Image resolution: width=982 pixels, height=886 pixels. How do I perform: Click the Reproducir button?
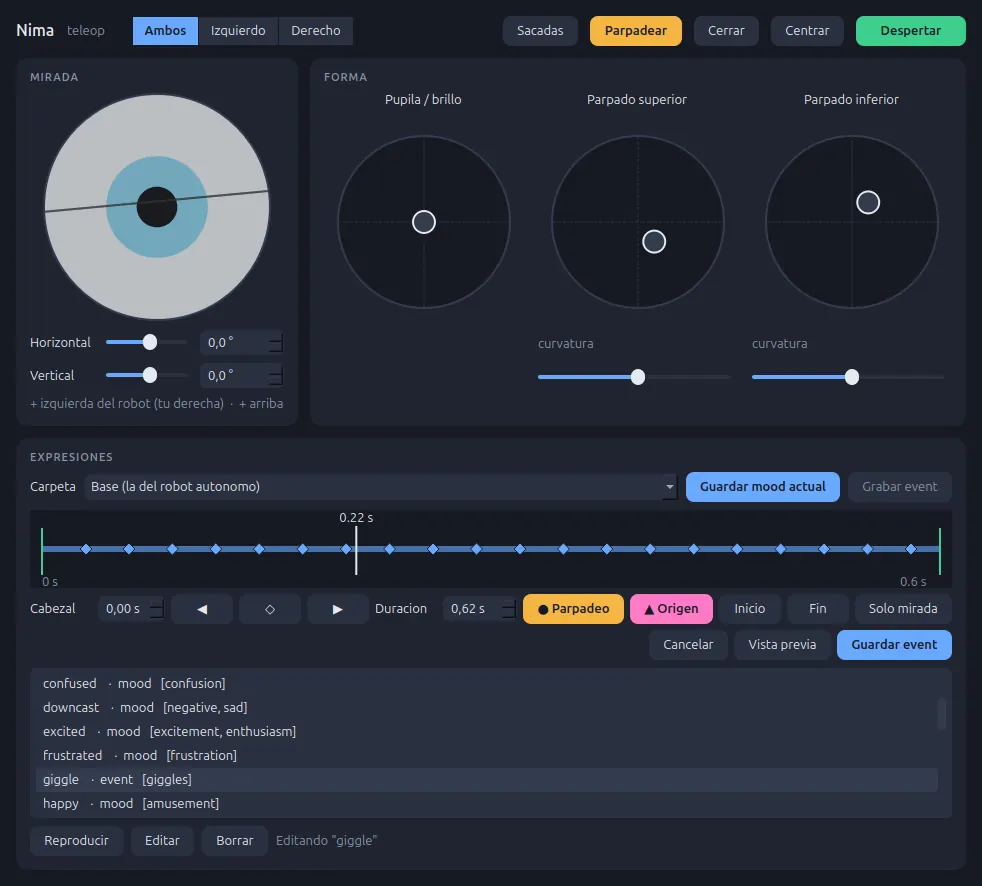pos(76,841)
